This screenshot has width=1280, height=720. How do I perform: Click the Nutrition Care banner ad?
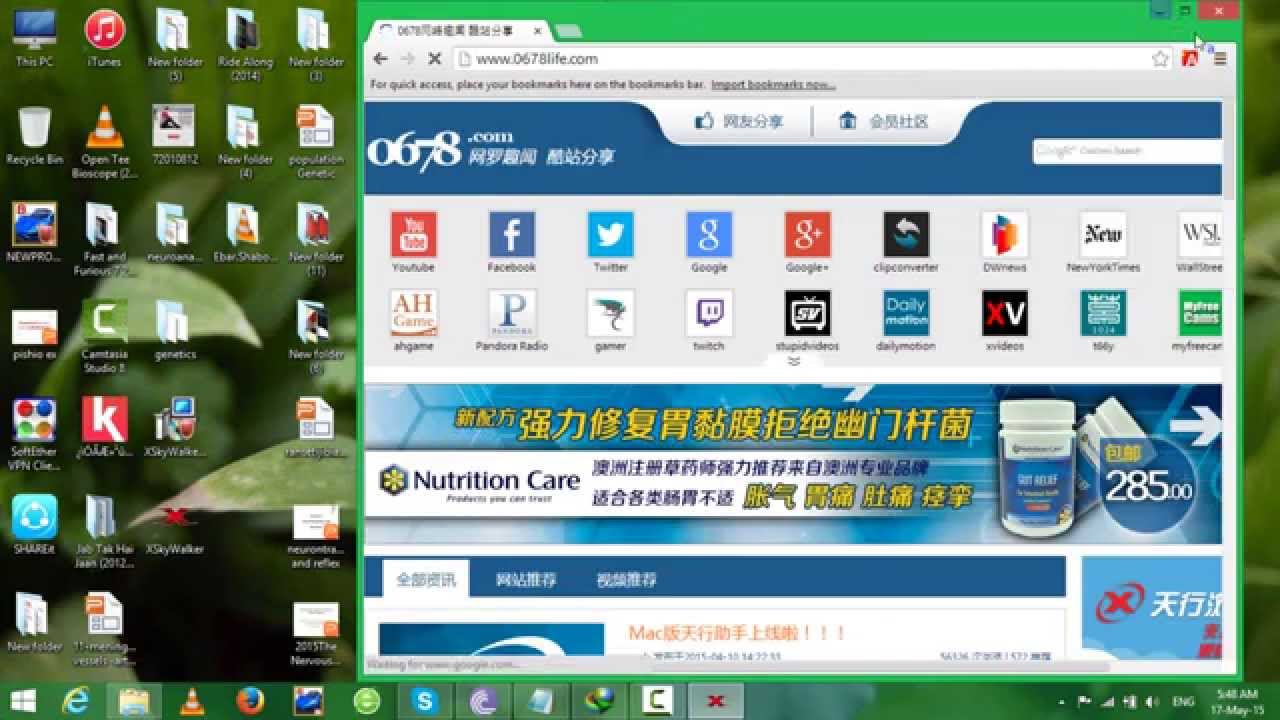tap(793, 464)
